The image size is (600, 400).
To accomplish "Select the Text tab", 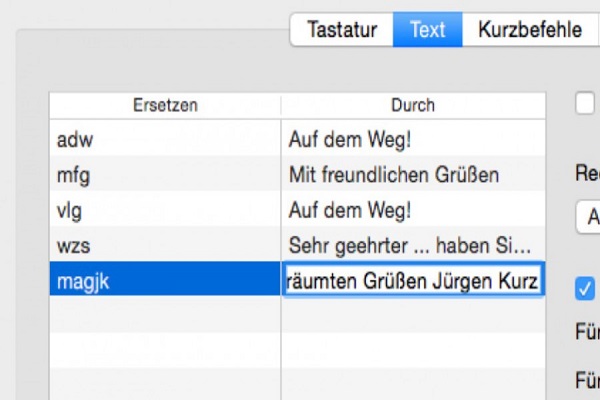I will pyautogui.click(x=427, y=30).
